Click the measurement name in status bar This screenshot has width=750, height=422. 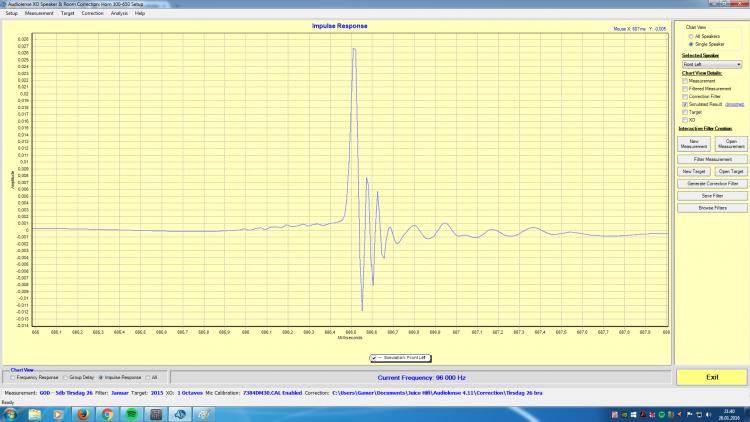click(x=66, y=393)
